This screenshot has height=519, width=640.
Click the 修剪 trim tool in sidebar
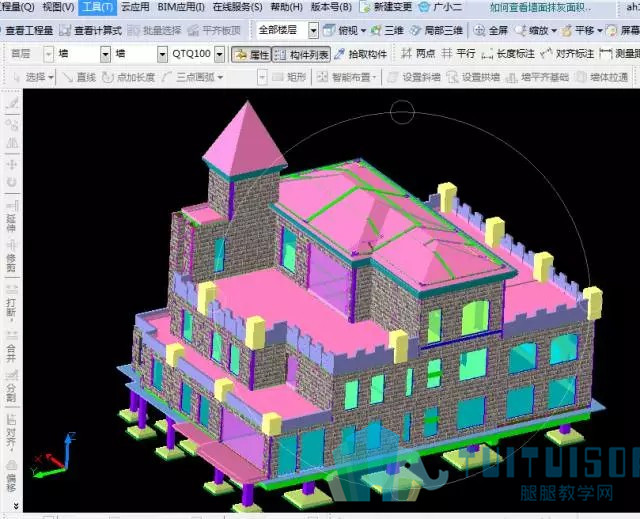(11, 256)
